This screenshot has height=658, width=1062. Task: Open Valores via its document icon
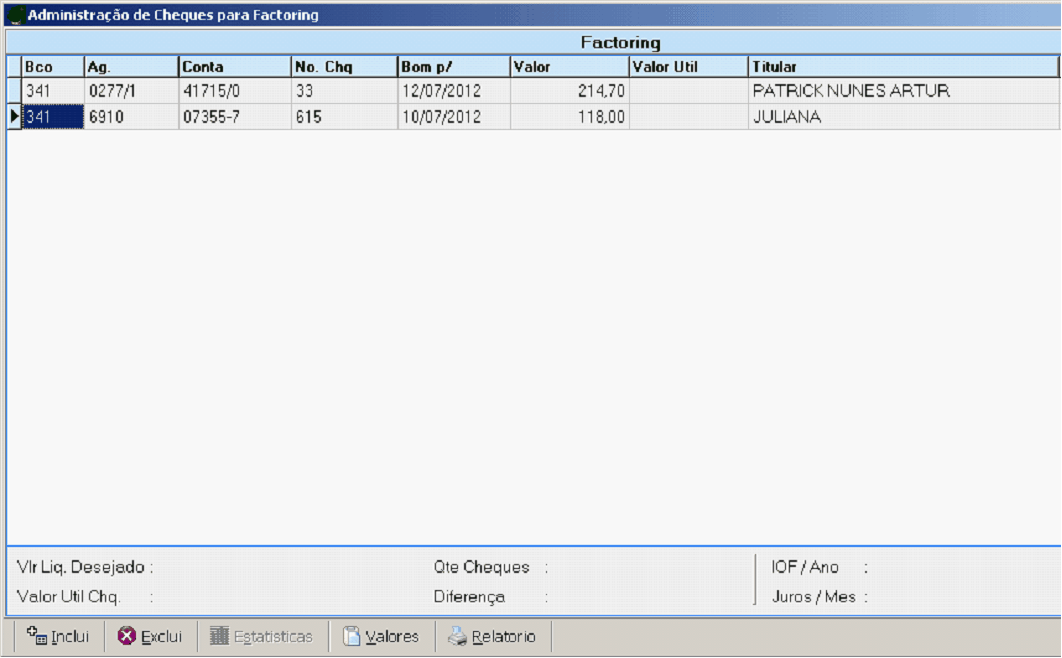click(351, 636)
